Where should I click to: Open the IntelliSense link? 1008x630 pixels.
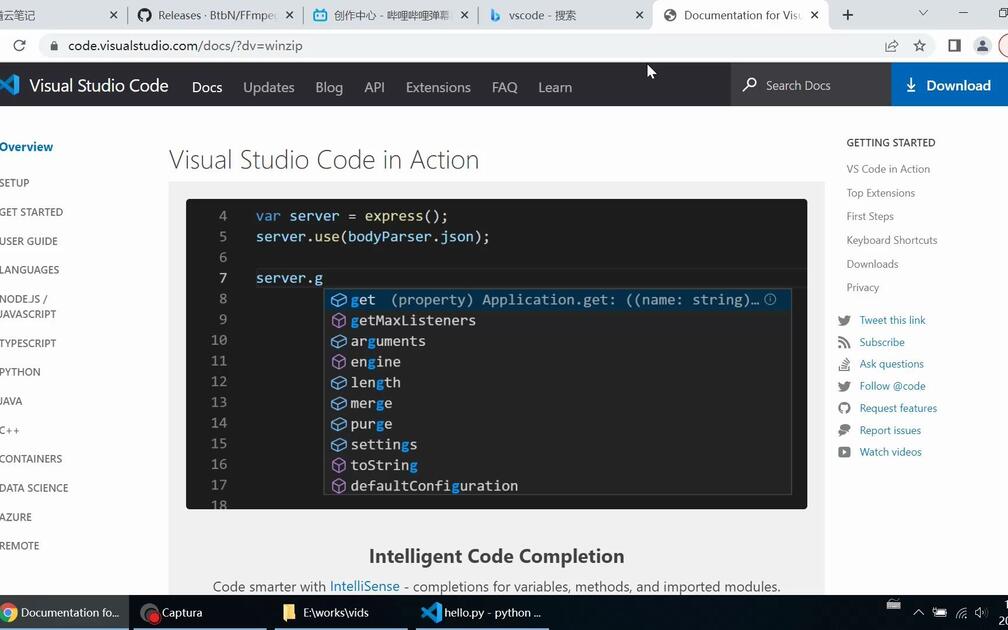pyautogui.click(x=364, y=586)
